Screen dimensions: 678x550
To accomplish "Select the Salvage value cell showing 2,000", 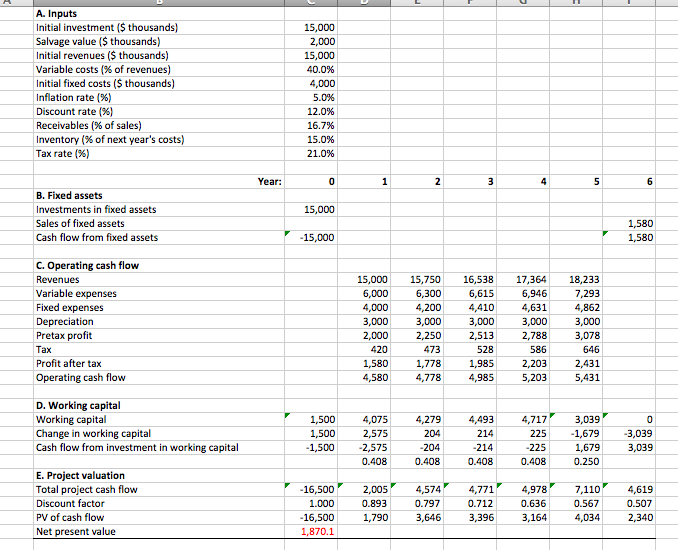I will (311, 42).
